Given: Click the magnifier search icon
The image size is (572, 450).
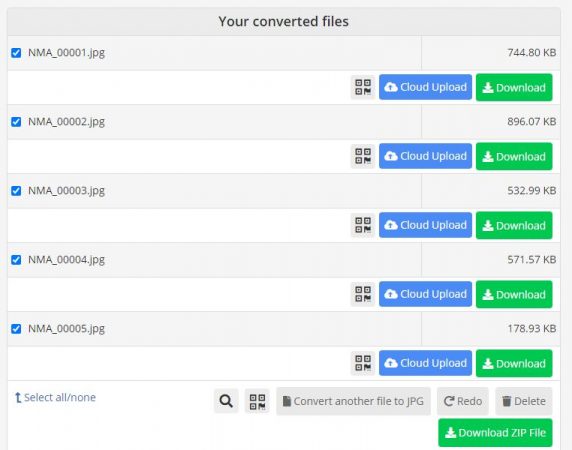Looking at the screenshot, I should (226, 401).
